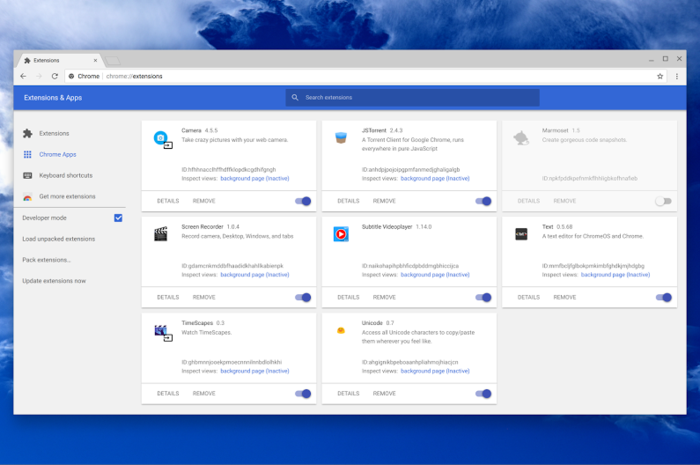The image size is (700, 465).
Task: Remove the Screen Recorder app
Action: coord(204,297)
